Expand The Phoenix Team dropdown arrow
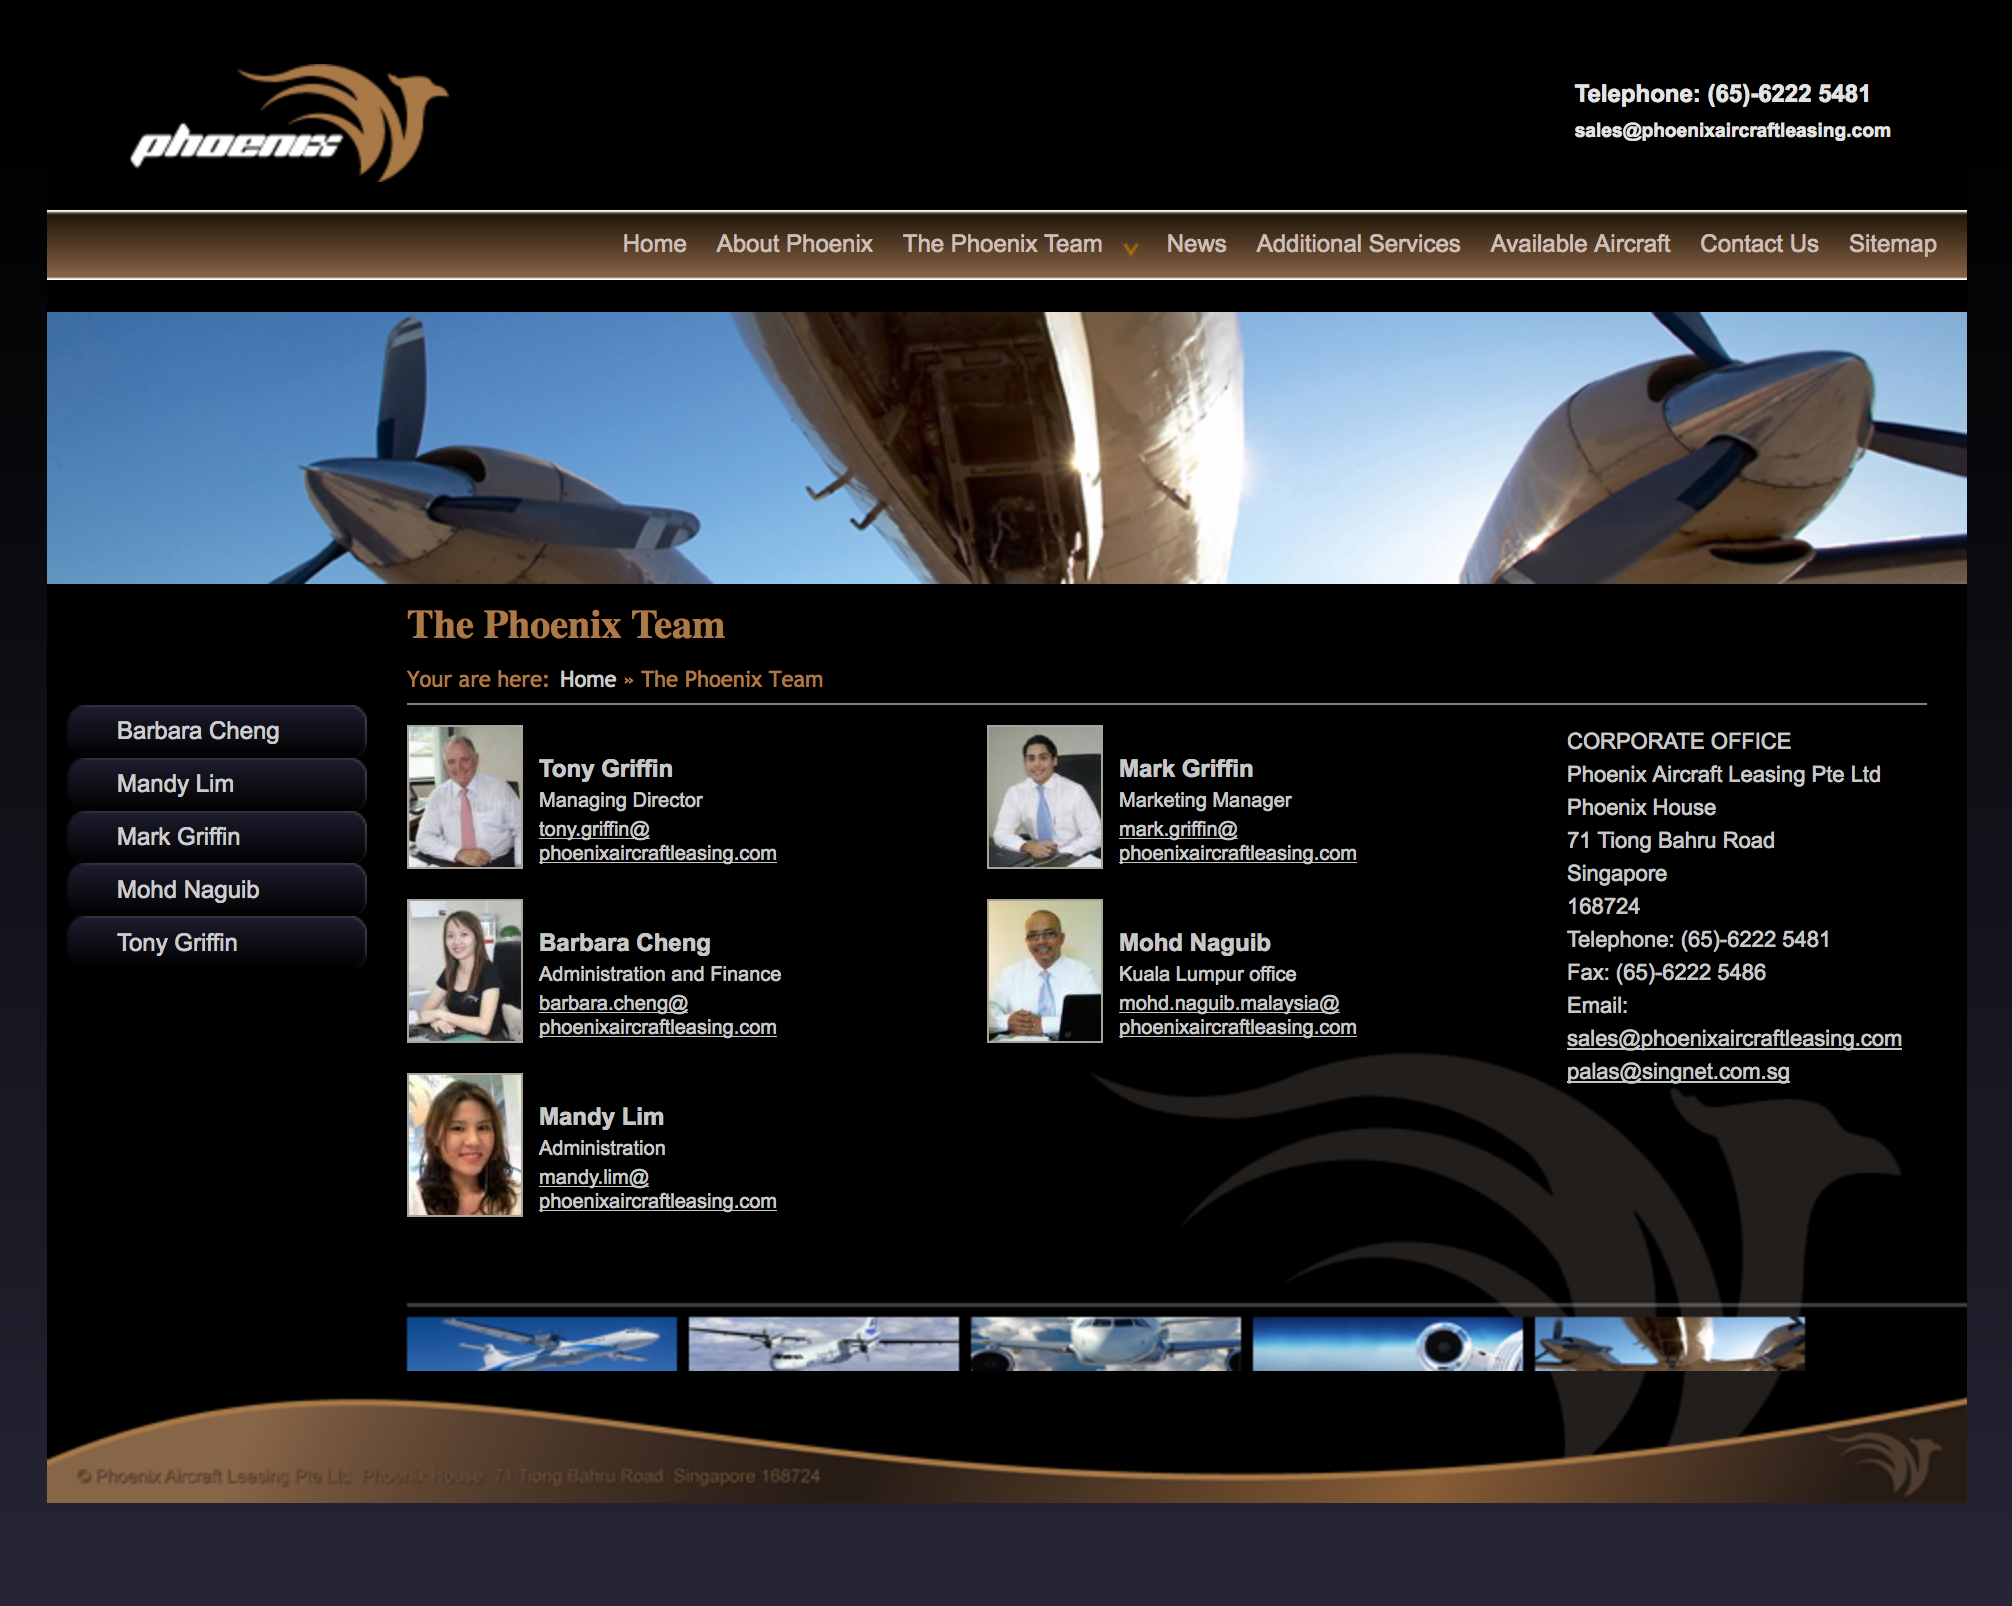The width and height of the screenshot is (2012, 1606). [x=1130, y=249]
